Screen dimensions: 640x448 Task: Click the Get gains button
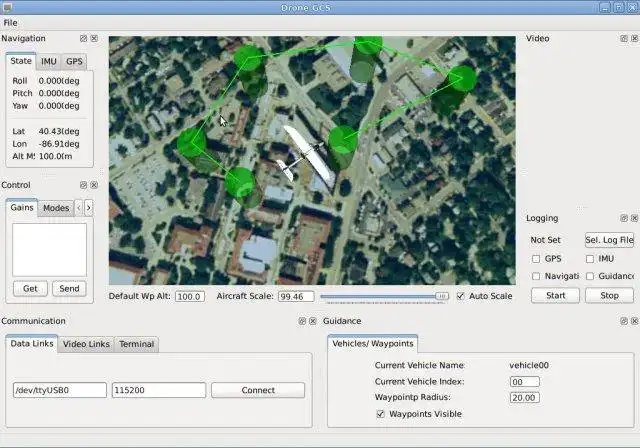click(30, 288)
